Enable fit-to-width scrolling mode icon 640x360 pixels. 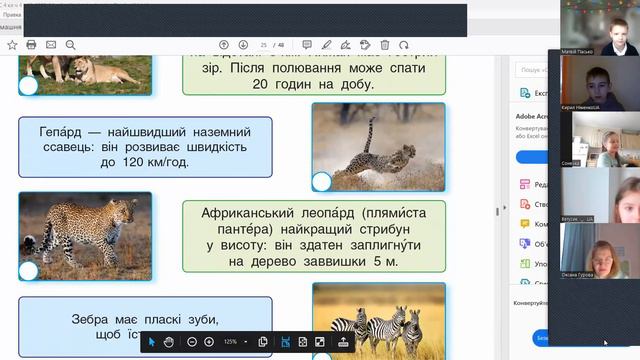286,342
